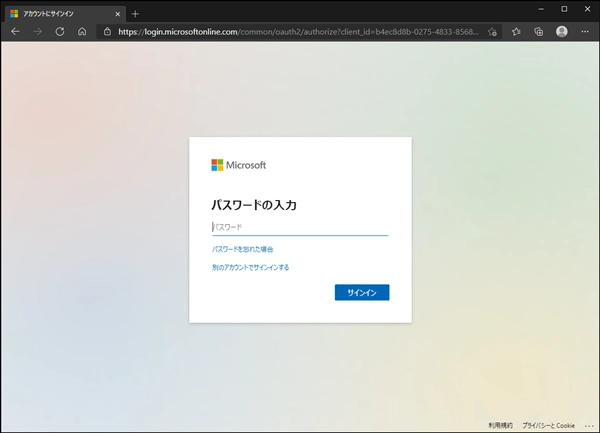
Task: Reload the sign-in page
Action: (60, 32)
